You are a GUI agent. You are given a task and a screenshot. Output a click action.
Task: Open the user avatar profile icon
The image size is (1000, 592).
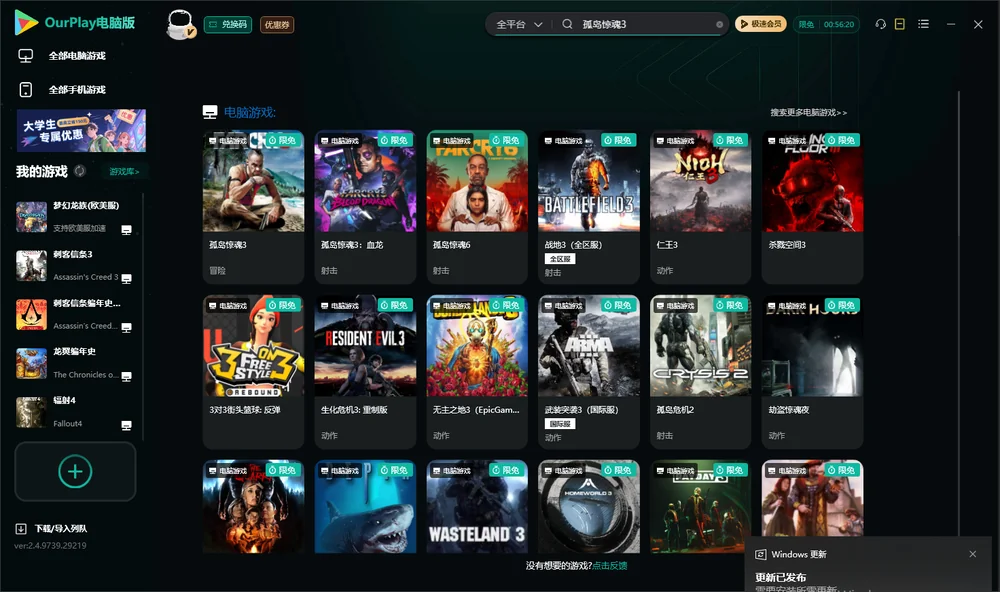coord(180,24)
